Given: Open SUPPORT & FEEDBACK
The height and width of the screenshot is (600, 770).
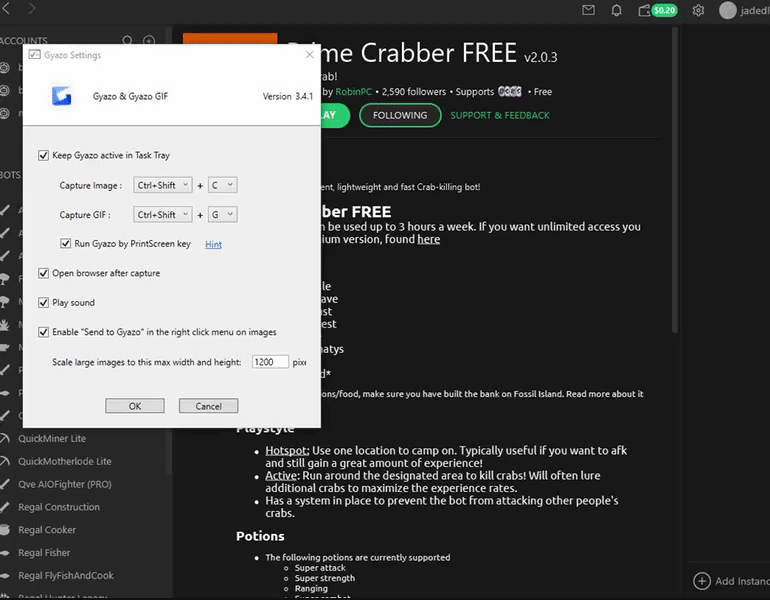Looking at the screenshot, I should pyautogui.click(x=500, y=115).
